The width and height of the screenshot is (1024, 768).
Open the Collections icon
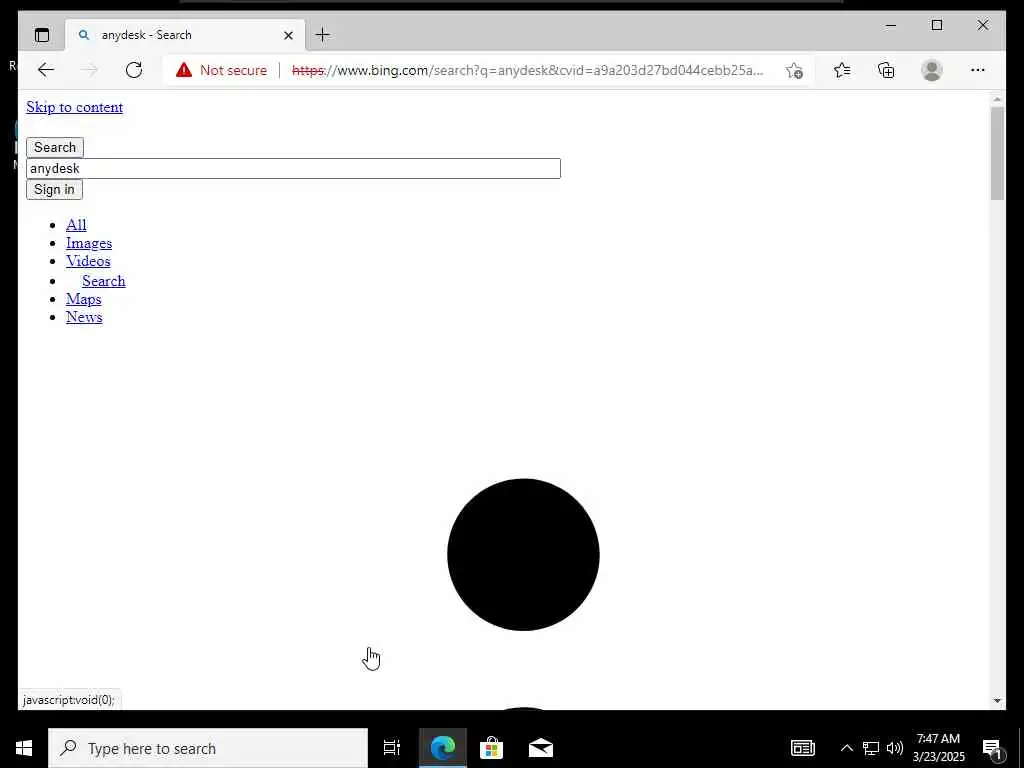(886, 70)
